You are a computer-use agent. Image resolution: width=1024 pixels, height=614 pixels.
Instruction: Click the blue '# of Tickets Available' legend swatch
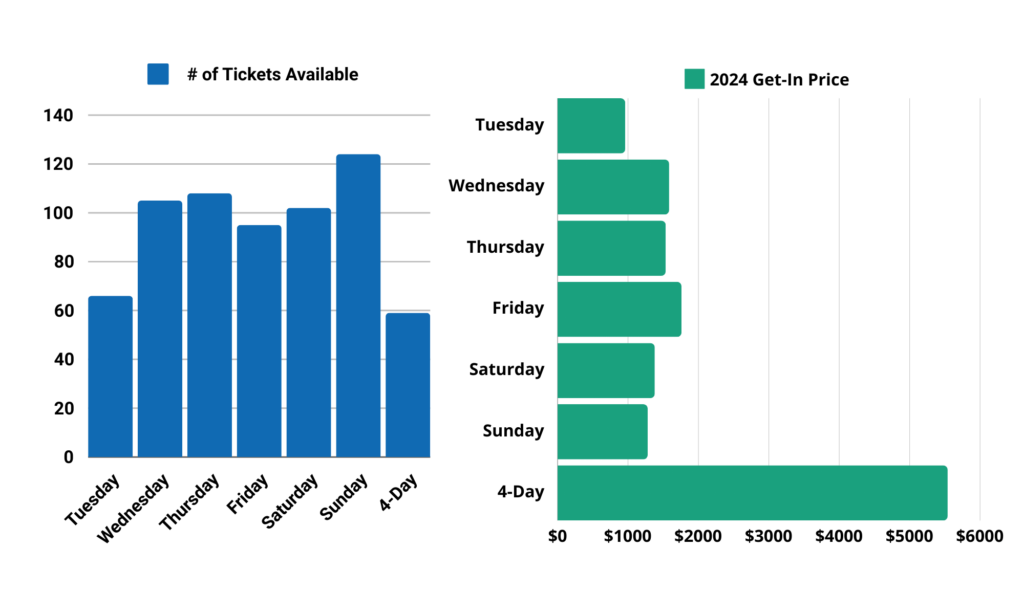pos(158,74)
